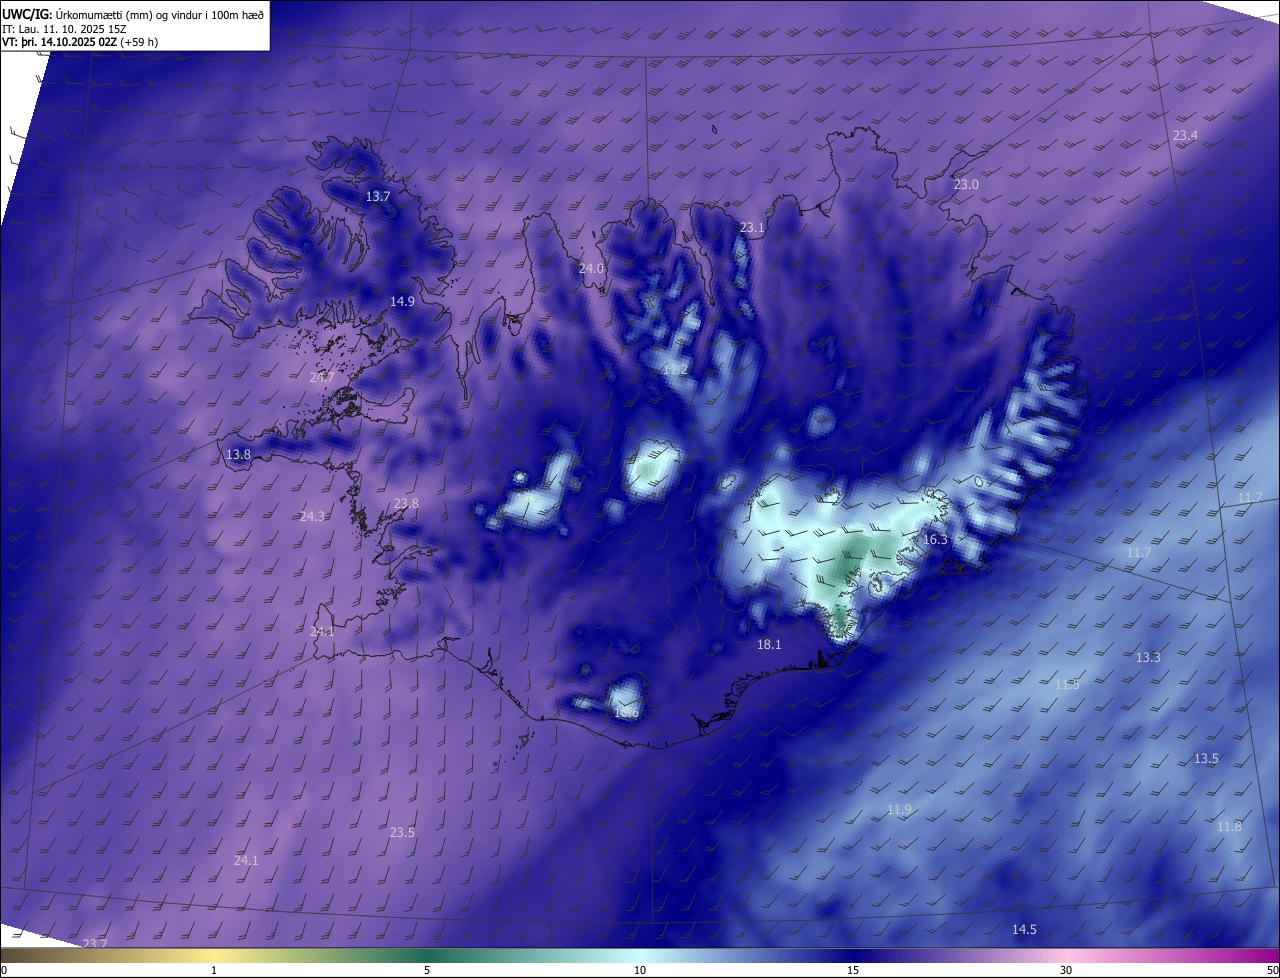Click the value 13.5 over the ocean
The image size is (1280, 978).
[x=1206, y=759]
